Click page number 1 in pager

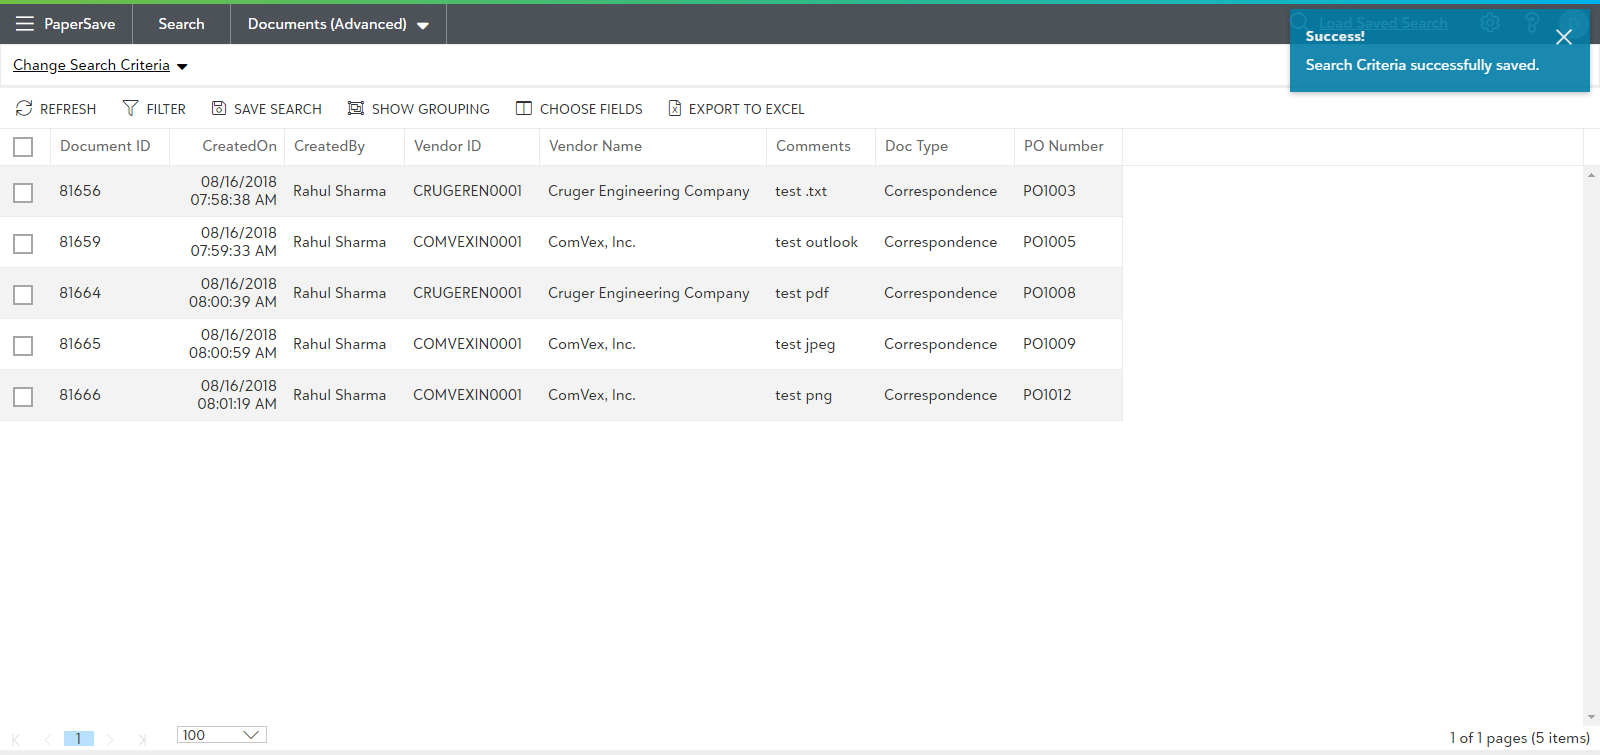(x=78, y=738)
